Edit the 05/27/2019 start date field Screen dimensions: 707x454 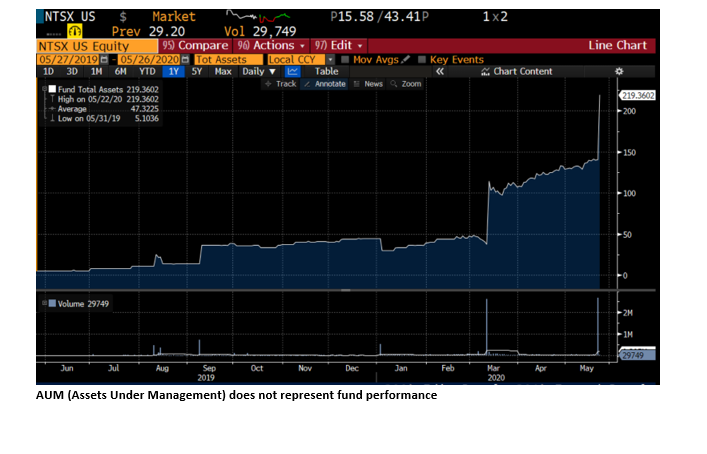coord(68,60)
